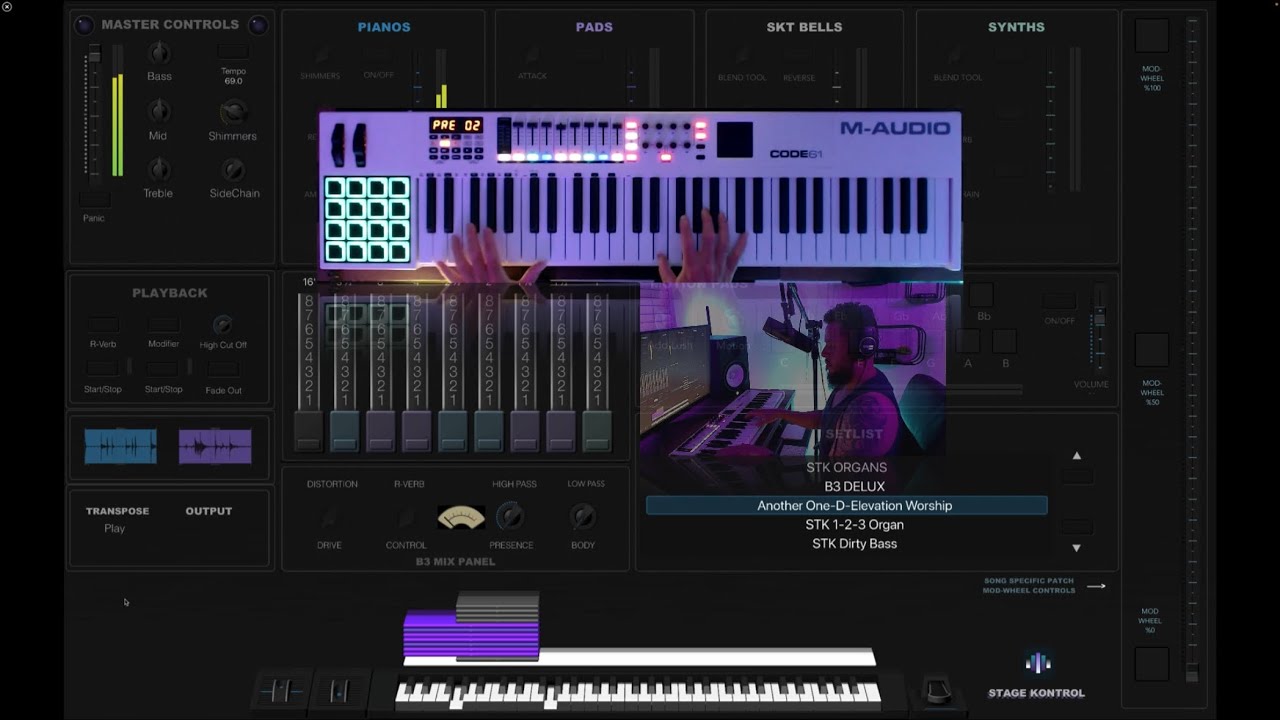The image size is (1280, 720).
Task: Adjust the BODY low pass knob
Action: pyautogui.click(x=583, y=516)
